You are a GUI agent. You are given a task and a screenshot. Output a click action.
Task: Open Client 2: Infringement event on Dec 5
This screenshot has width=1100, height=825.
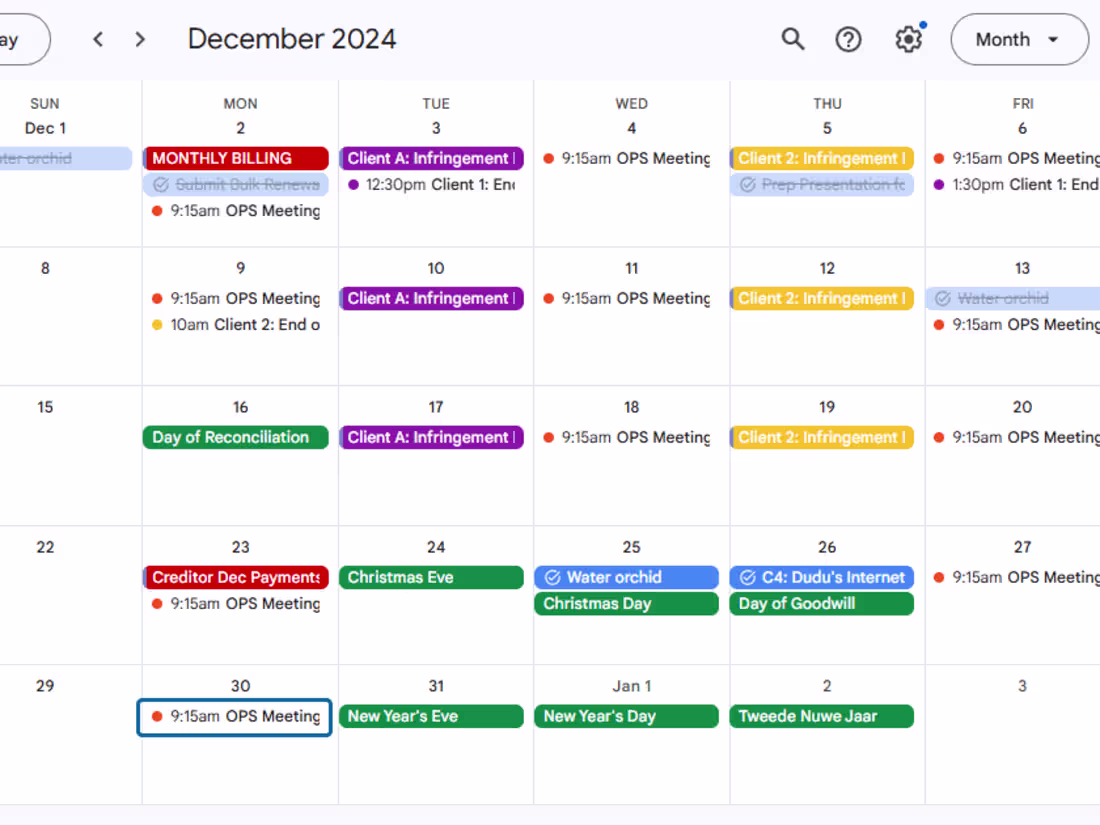pyautogui.click(x=822, y=159)
